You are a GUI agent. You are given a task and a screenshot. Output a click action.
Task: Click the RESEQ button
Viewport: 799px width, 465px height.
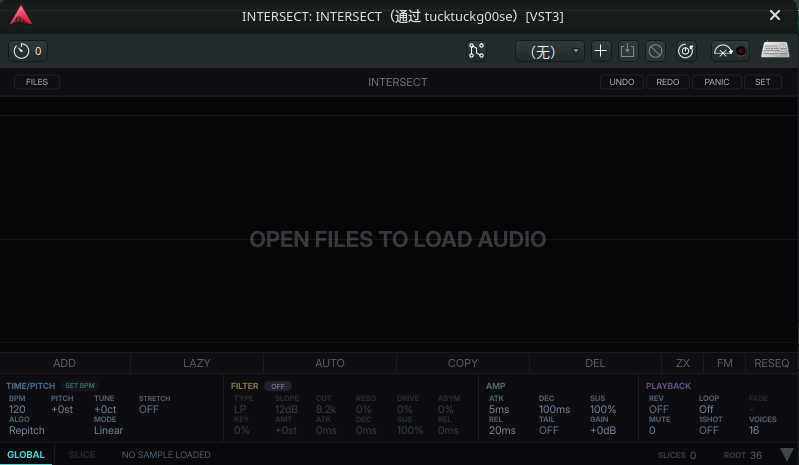[x=771, y=363]
